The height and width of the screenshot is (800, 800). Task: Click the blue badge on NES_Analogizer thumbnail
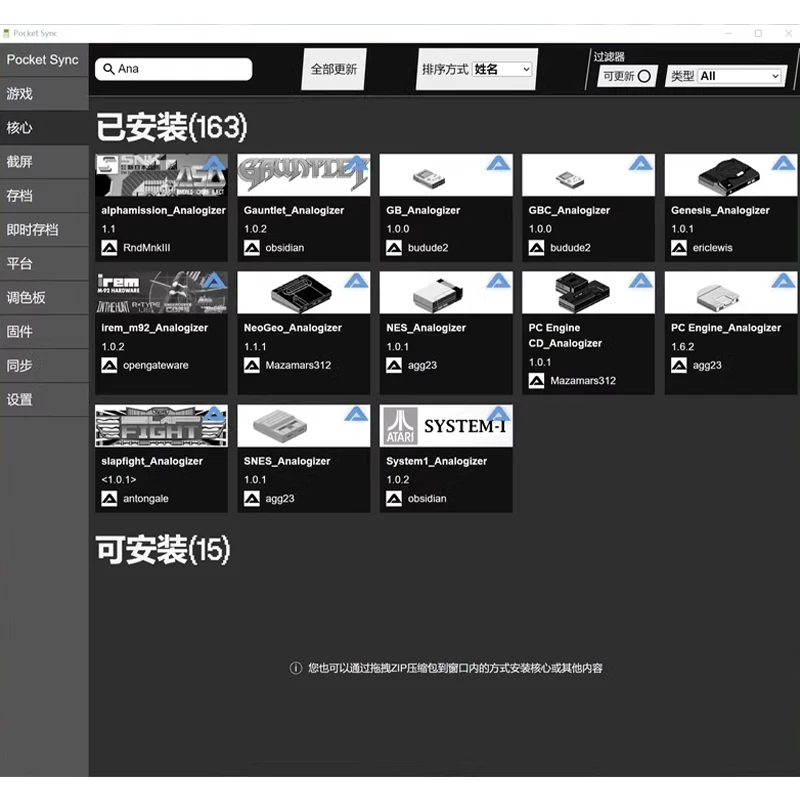click(498, 281)
